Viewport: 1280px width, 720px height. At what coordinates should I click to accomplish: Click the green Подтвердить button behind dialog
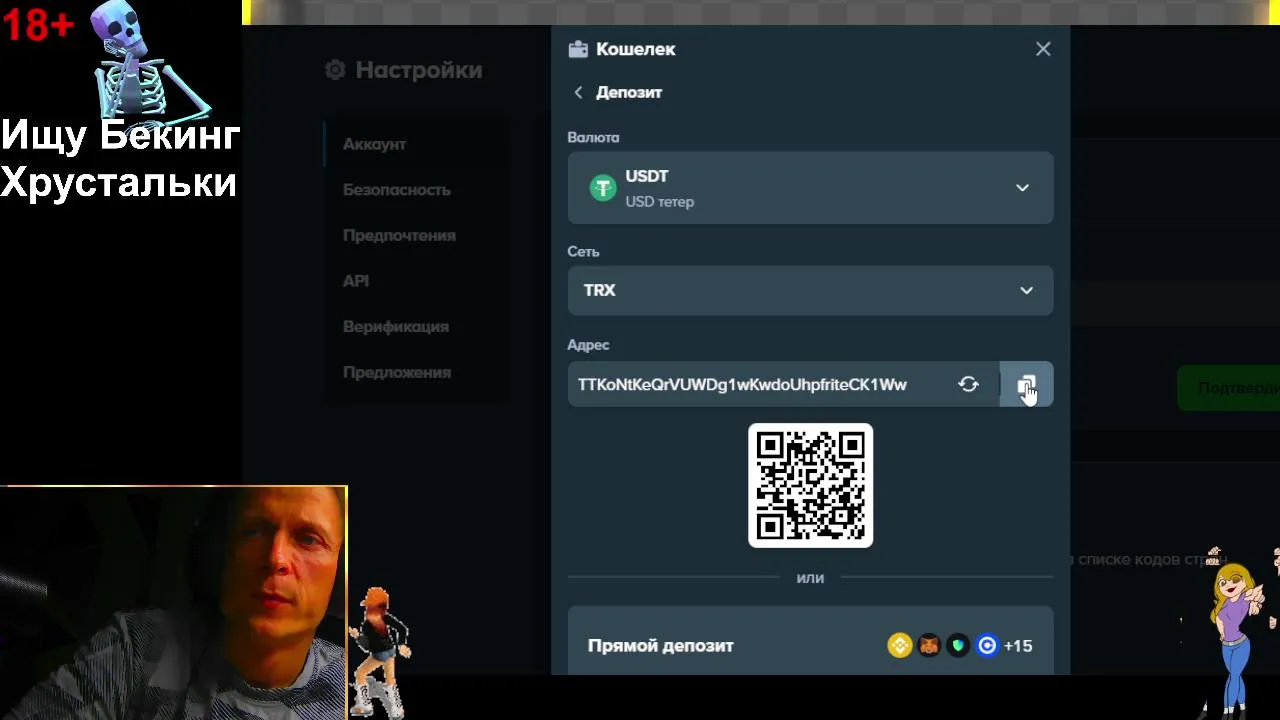(x=1229, y=388)
